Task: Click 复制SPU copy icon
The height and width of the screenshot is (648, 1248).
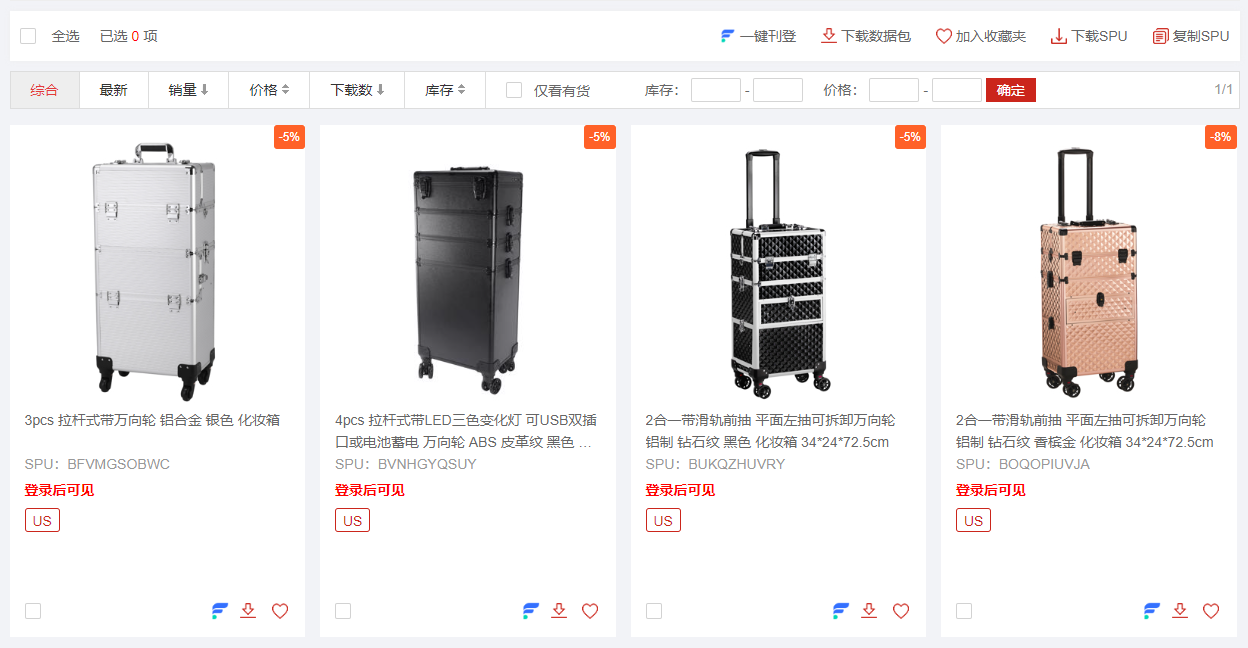Action: tap(1160, 36)
